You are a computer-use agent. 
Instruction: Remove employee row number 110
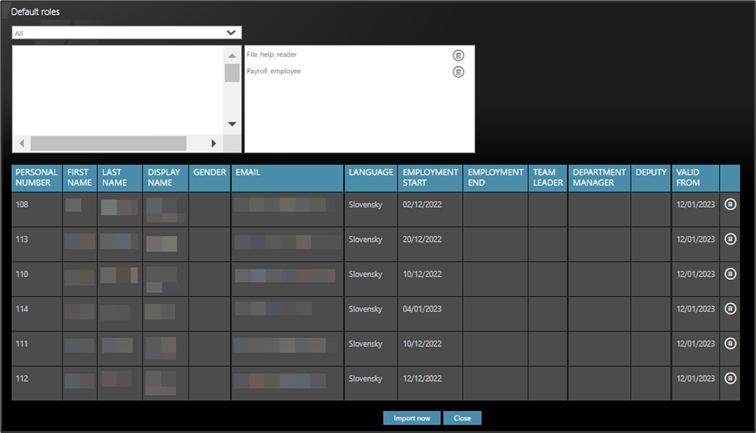730,274
